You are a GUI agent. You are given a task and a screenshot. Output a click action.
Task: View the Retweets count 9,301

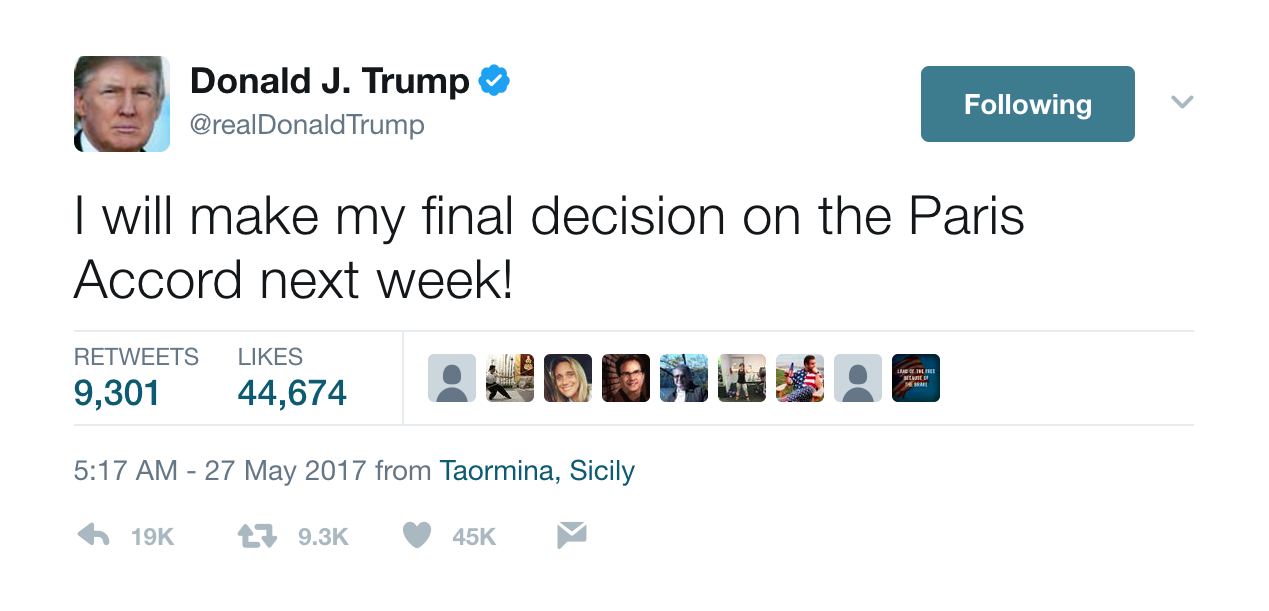coord(117,393)
